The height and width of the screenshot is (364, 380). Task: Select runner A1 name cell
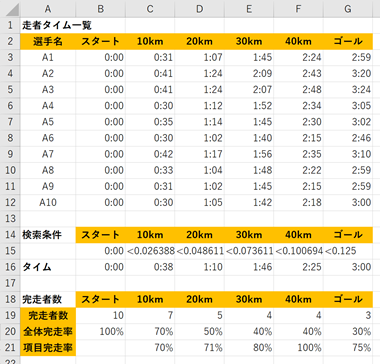click(48, 57)
